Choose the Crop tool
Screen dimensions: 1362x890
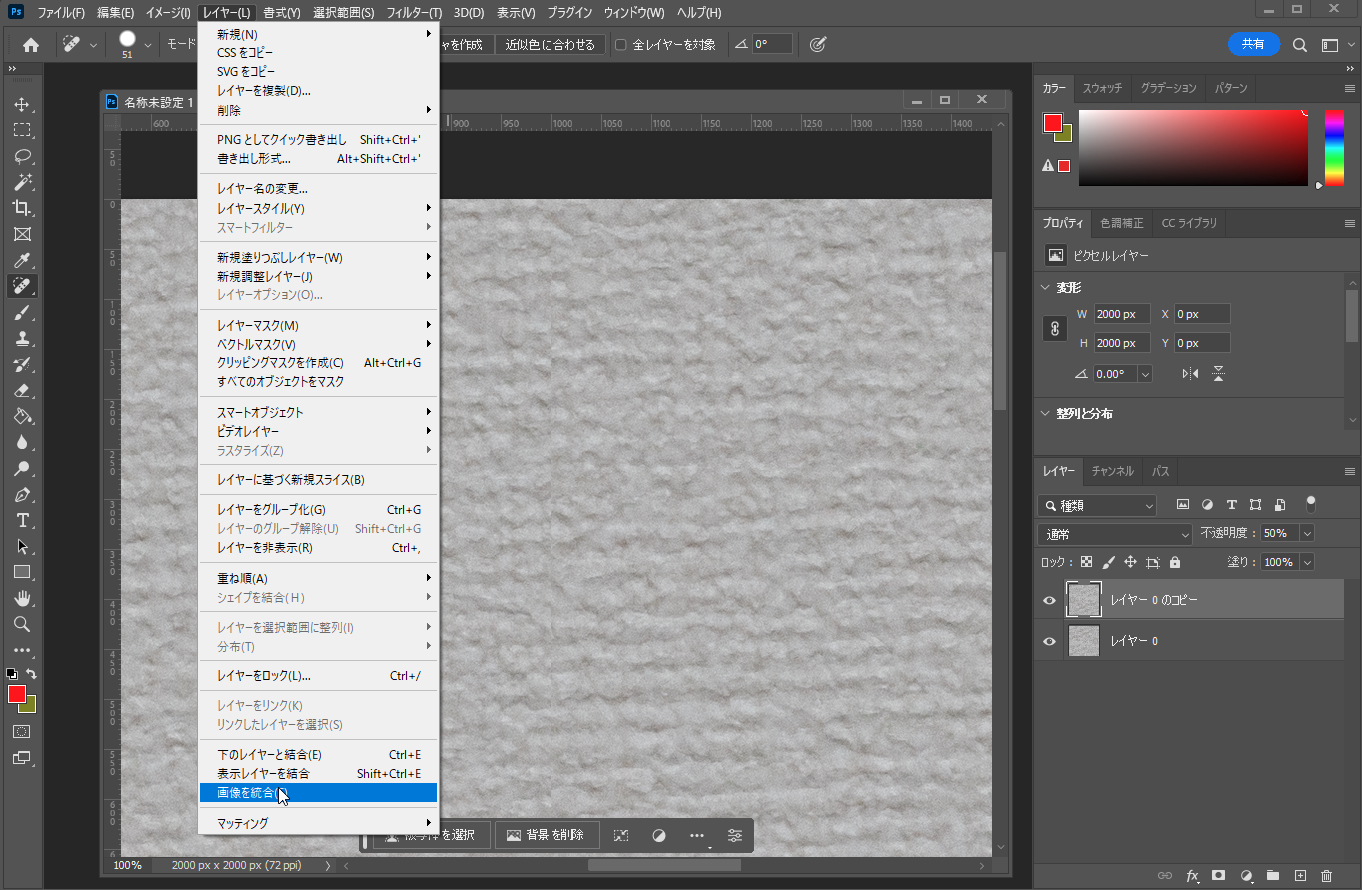point(22,208)
